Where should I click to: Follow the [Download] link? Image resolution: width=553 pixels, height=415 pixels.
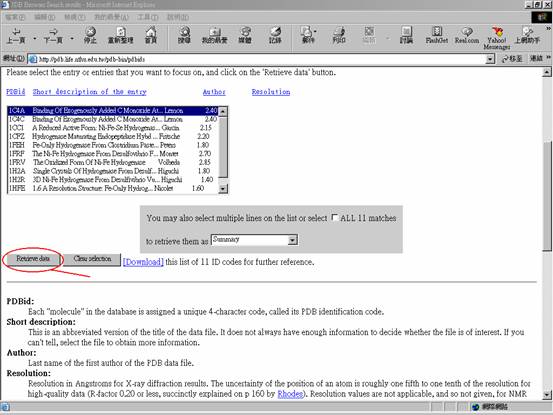[x=143, y=262]
